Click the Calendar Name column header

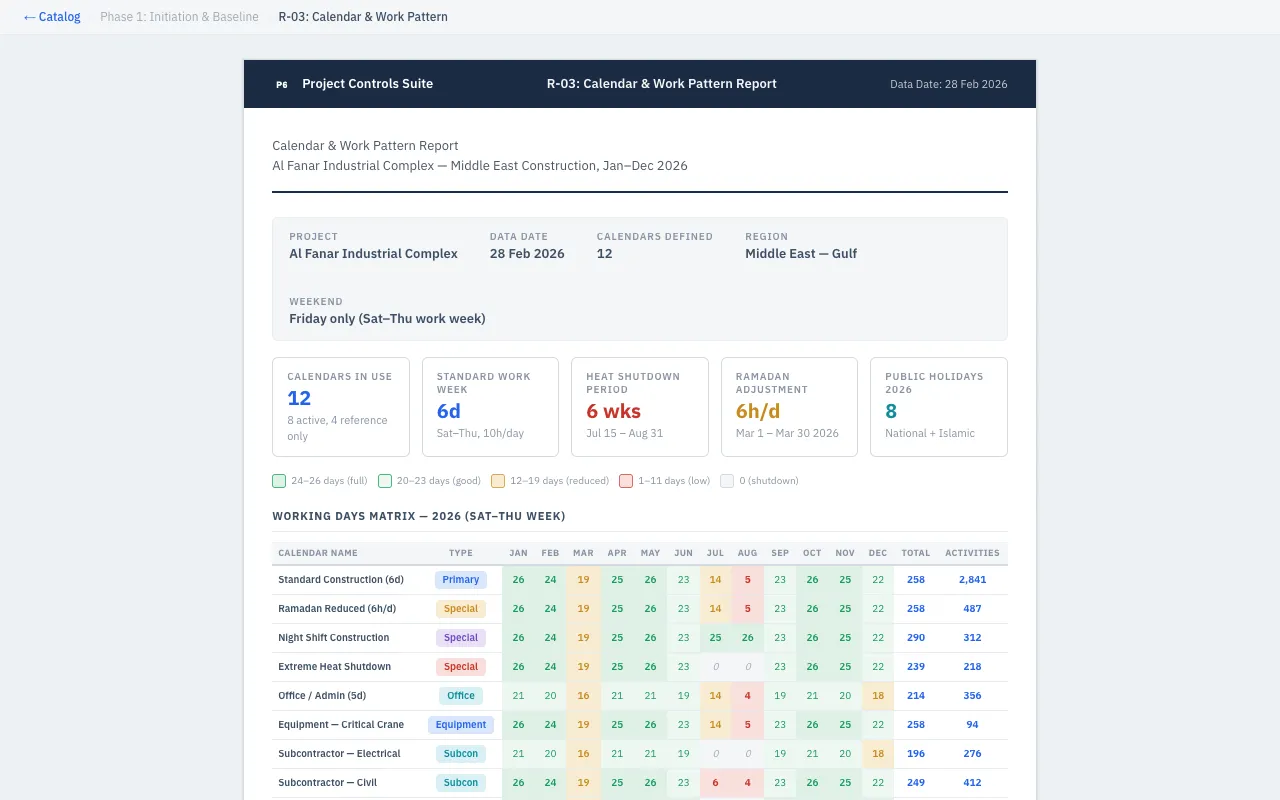317,553
